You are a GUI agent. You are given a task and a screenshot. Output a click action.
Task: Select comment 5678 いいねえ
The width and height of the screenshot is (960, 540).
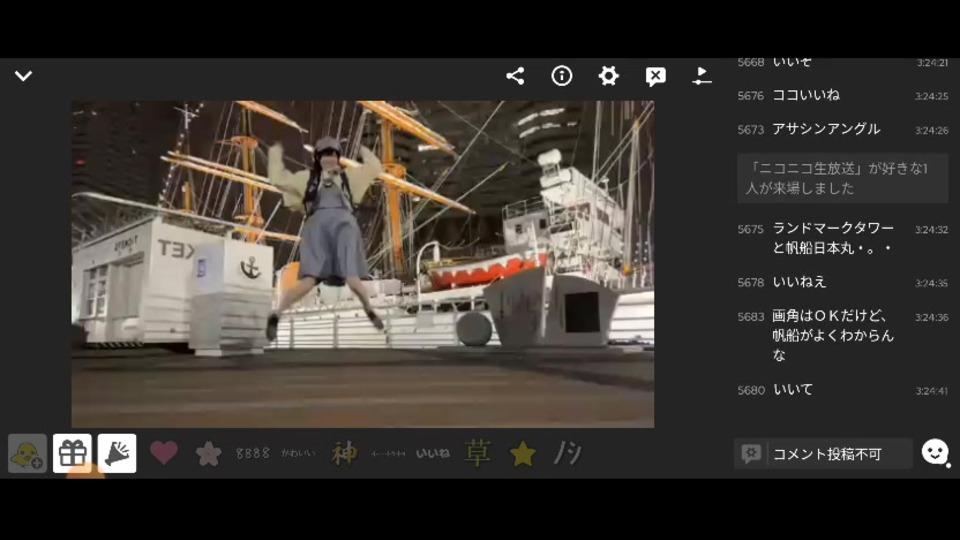pos(842,282)
